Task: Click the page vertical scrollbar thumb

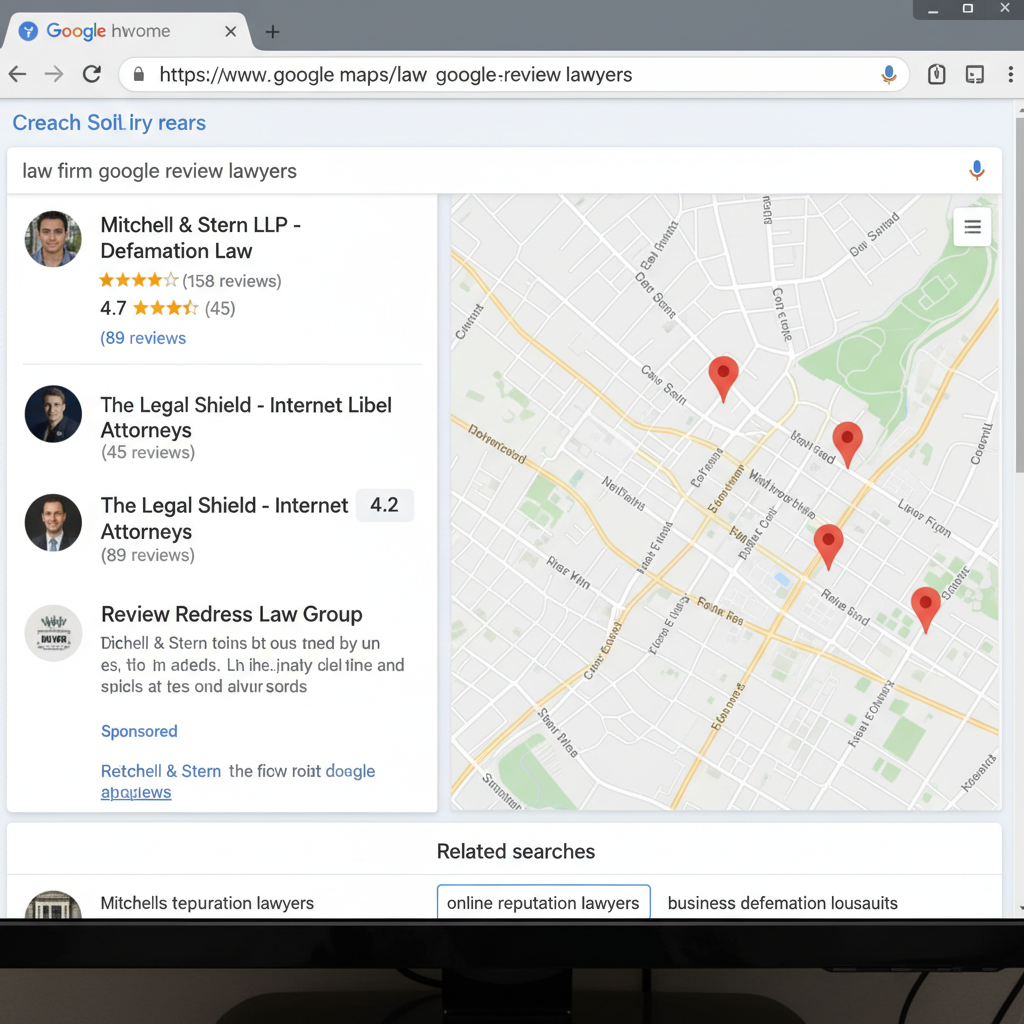Action: tap(1019, 294)
